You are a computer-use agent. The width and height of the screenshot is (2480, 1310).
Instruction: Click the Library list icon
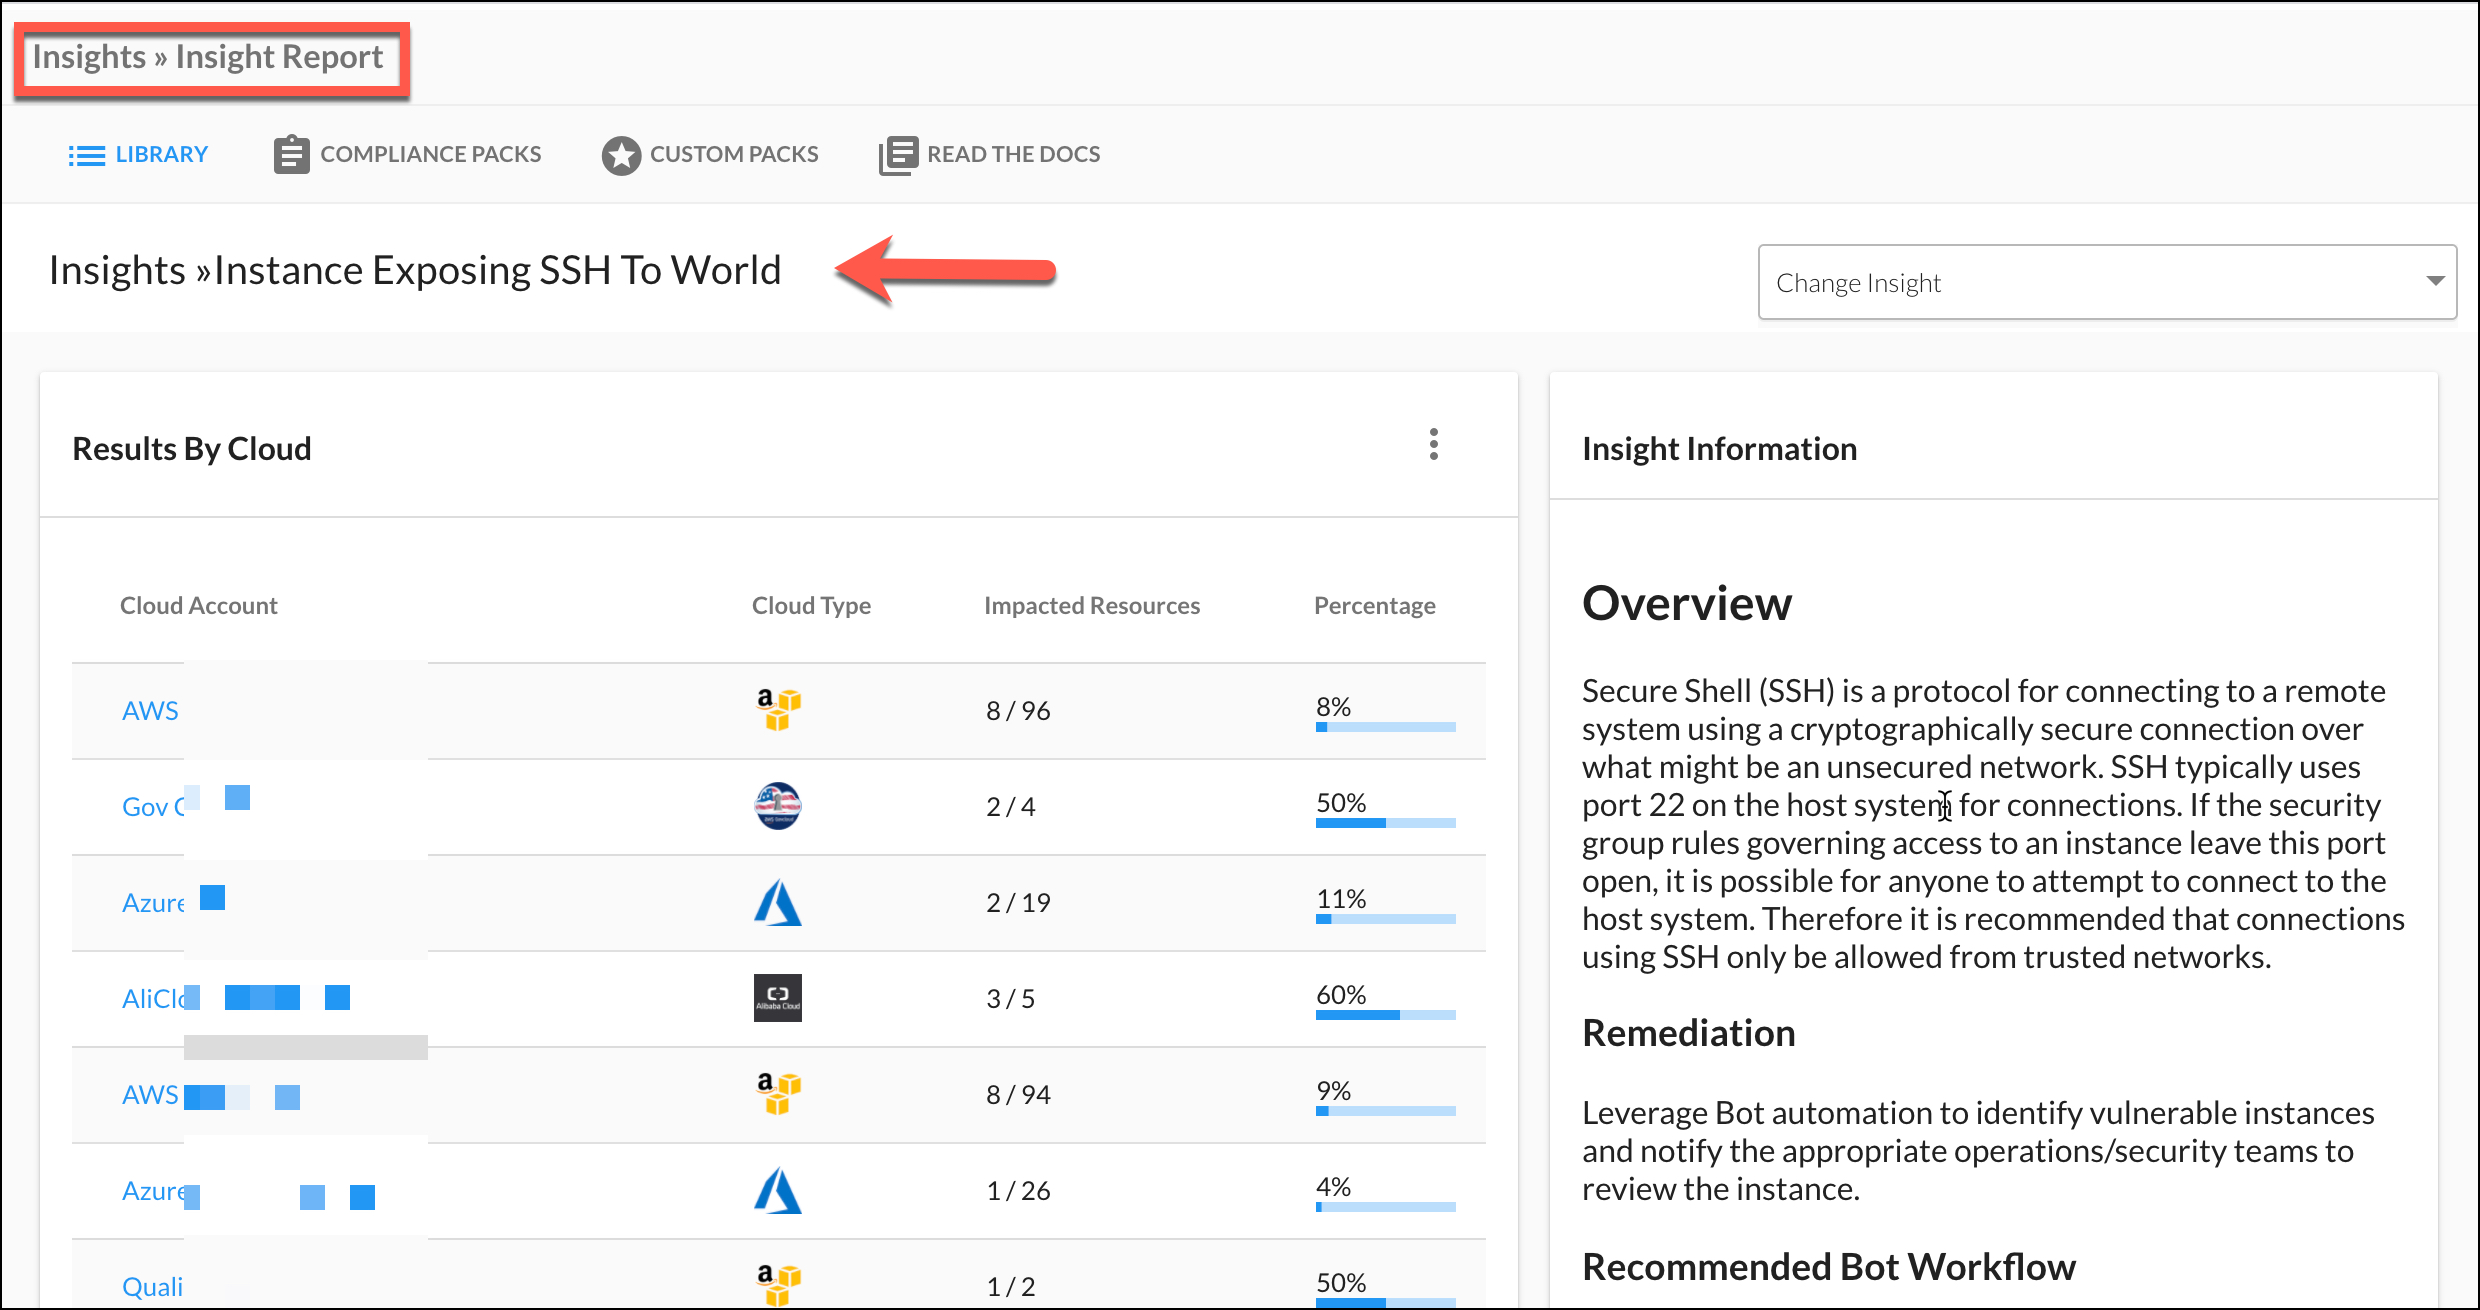click(87, 155)
